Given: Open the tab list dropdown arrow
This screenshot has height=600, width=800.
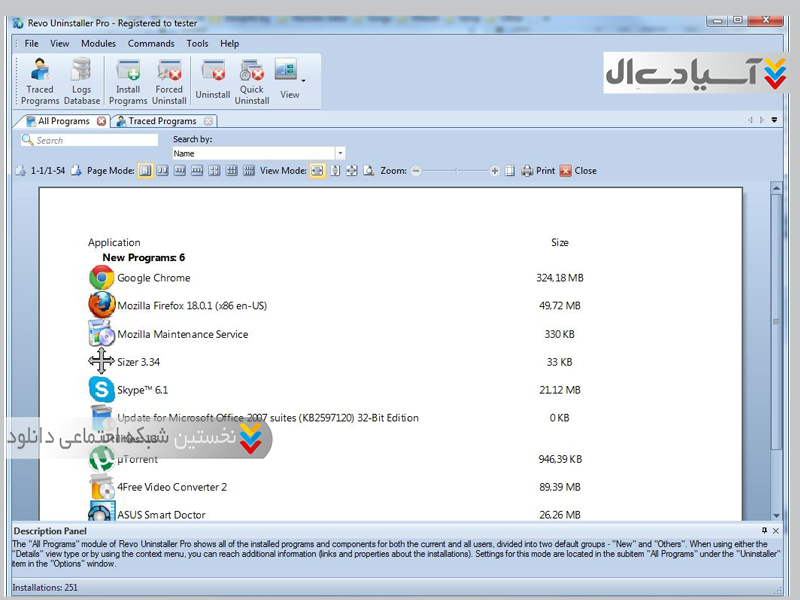Looking at the screenshot, I should (774, 121).
